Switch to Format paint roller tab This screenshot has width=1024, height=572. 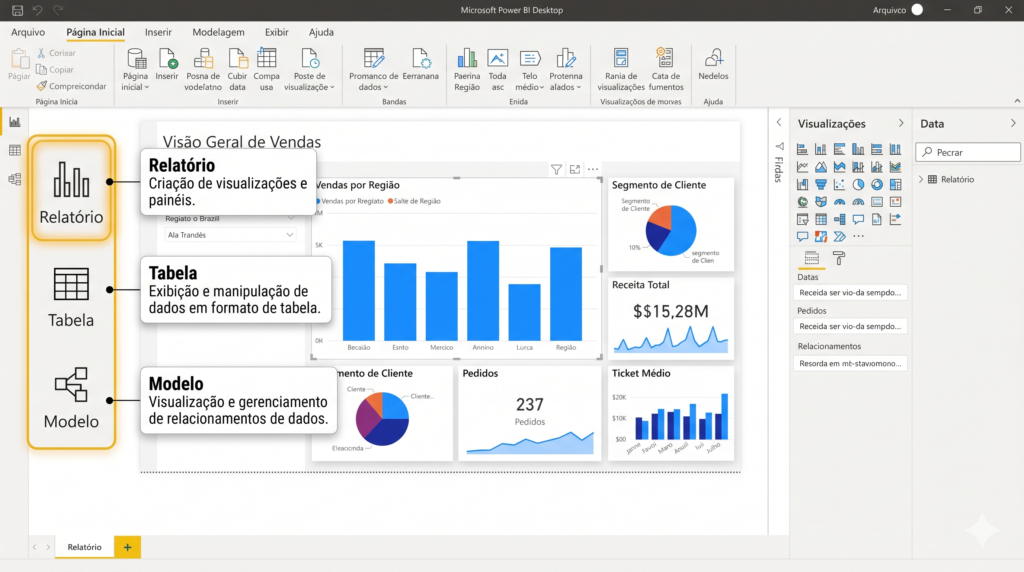click(x=839, y=258)
